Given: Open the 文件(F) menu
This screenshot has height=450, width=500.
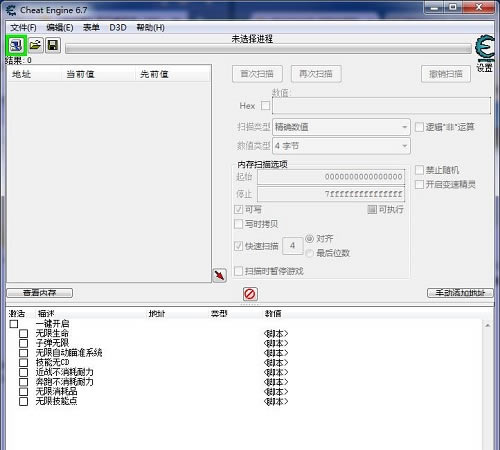Looking at the screenshot, I should click(23, 28).
